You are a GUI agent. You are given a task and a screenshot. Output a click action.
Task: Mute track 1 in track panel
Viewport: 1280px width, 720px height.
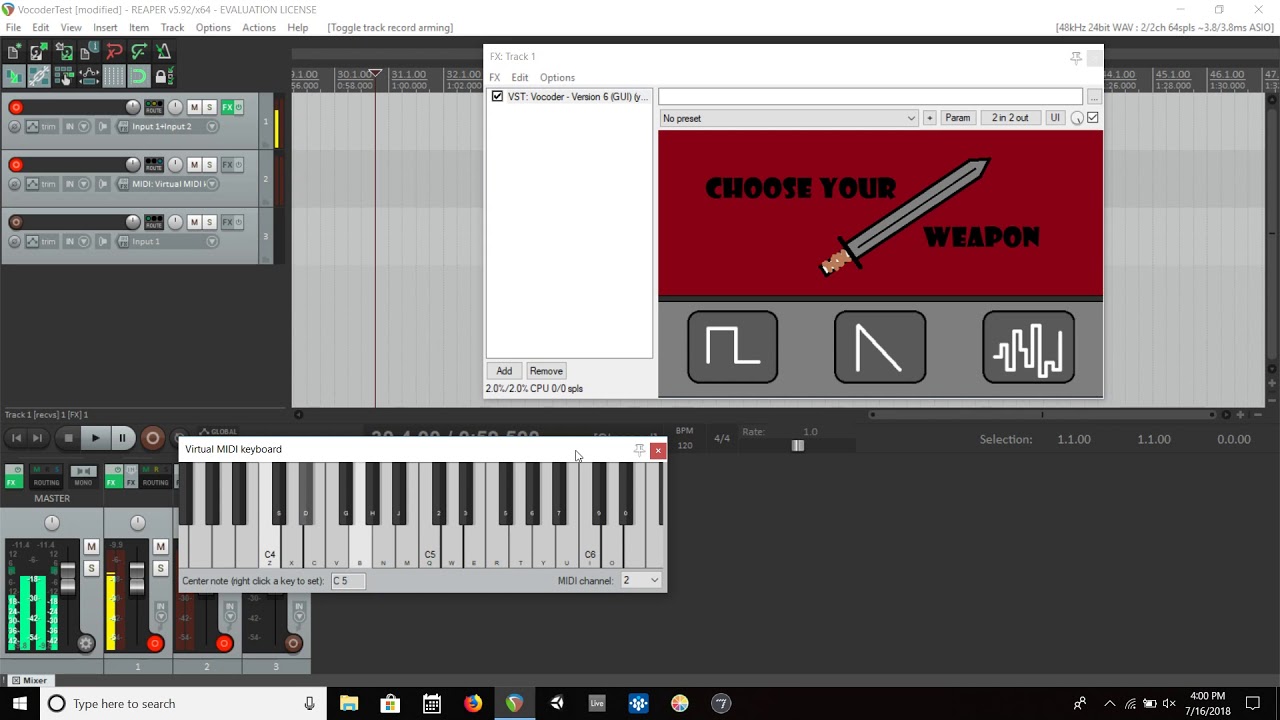[194, 107]
